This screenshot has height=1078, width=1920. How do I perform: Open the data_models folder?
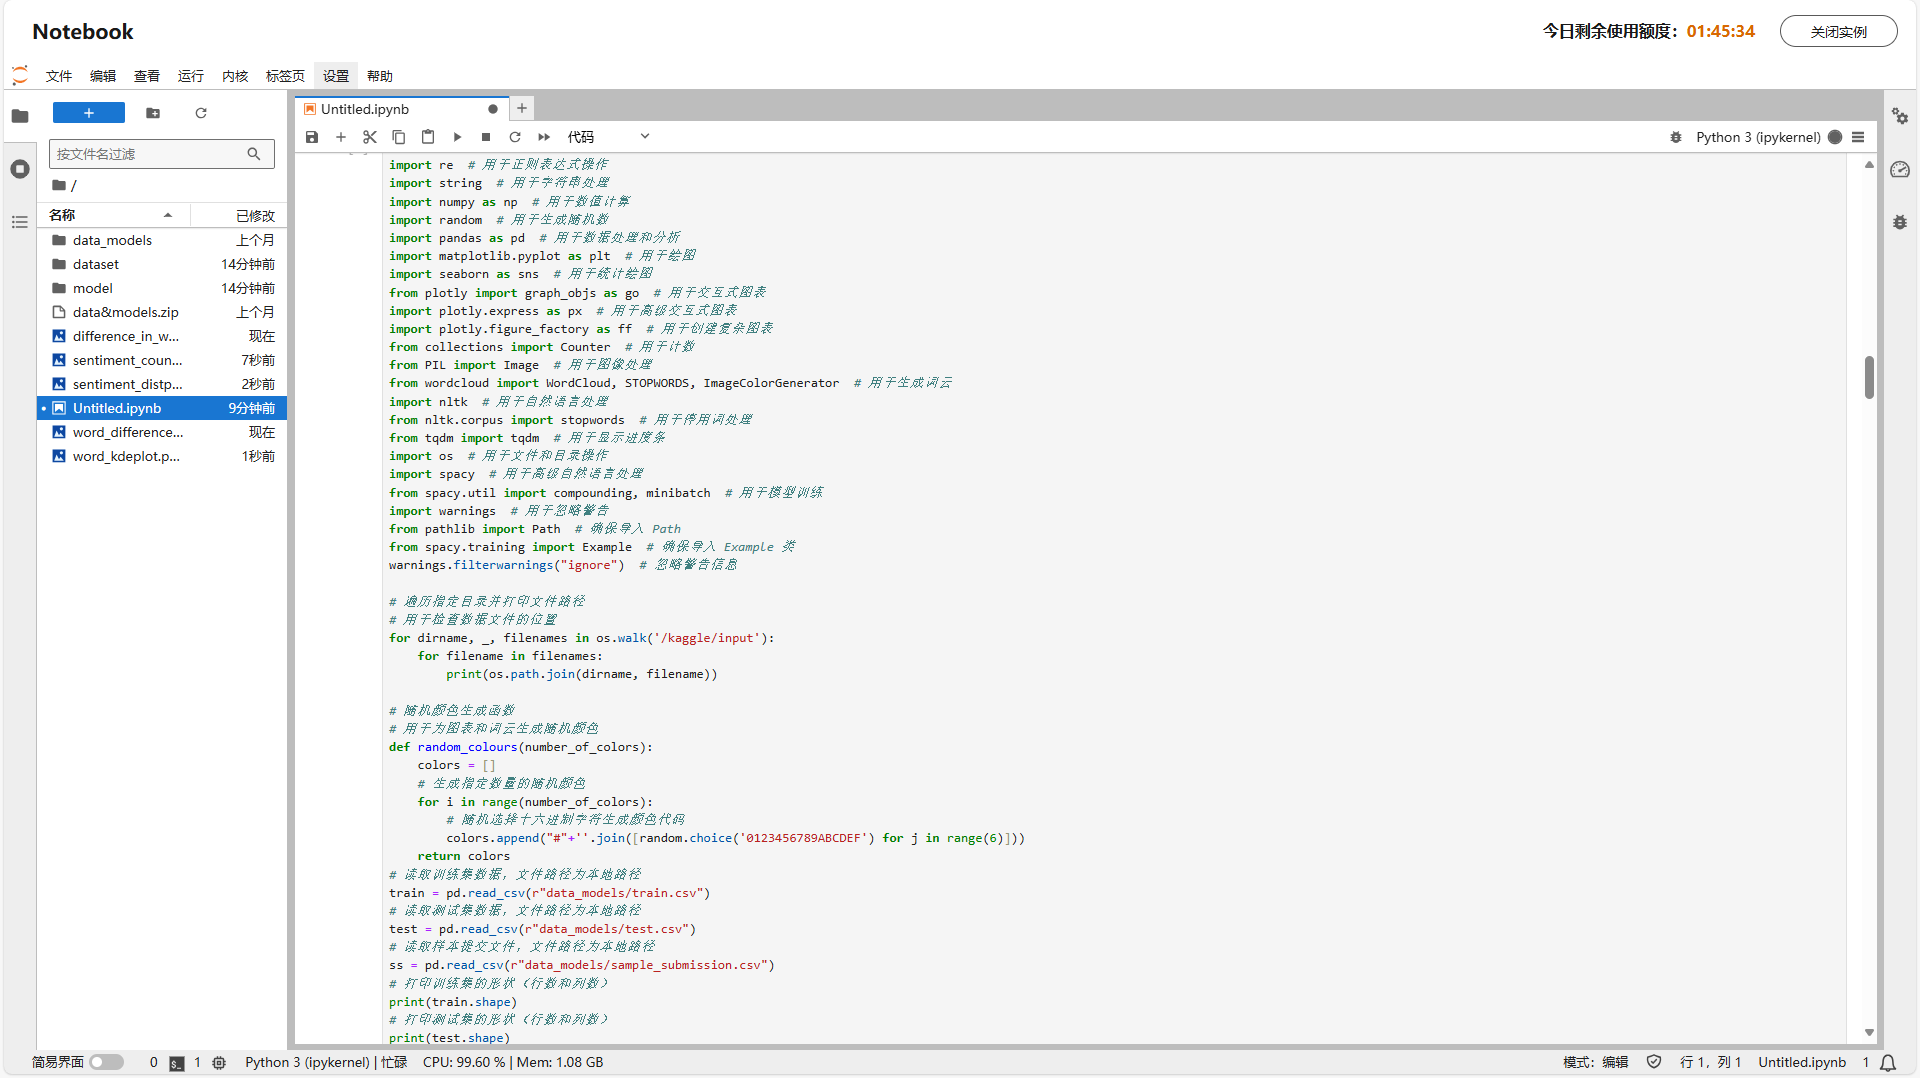pyautogui.click(x=162, y=240)
